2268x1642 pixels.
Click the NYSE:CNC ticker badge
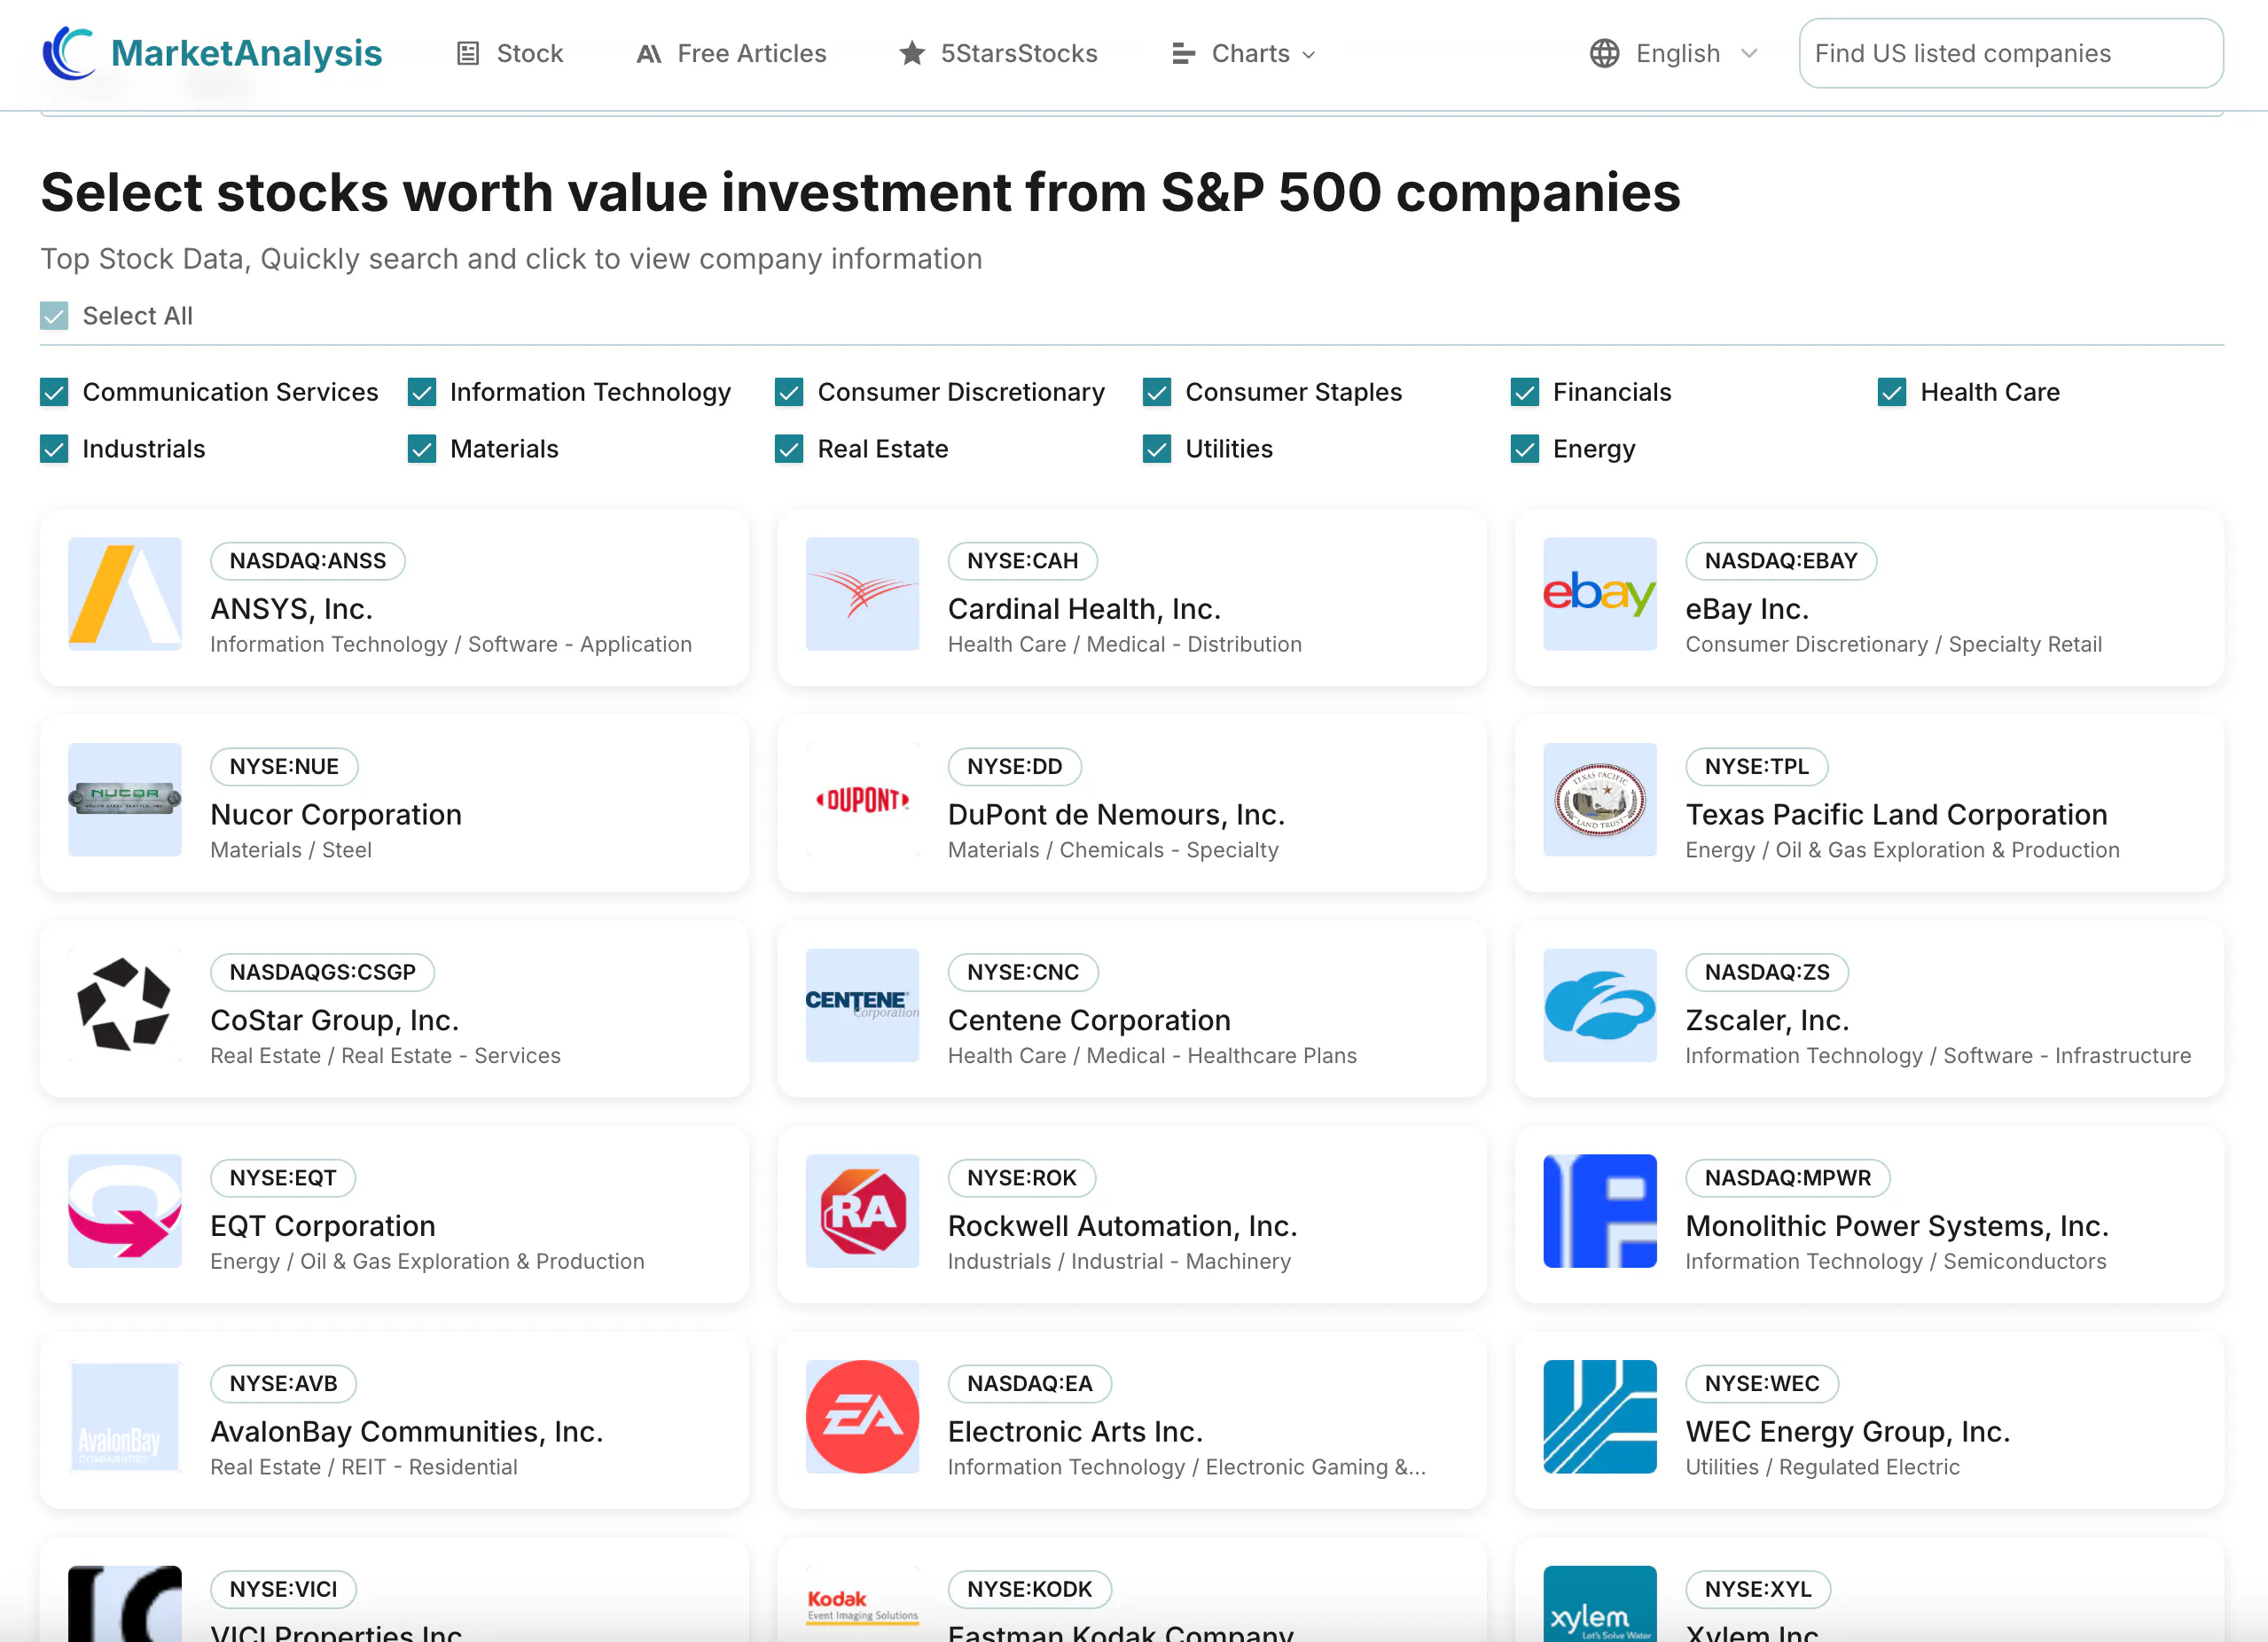click(x=1023, y=972)
